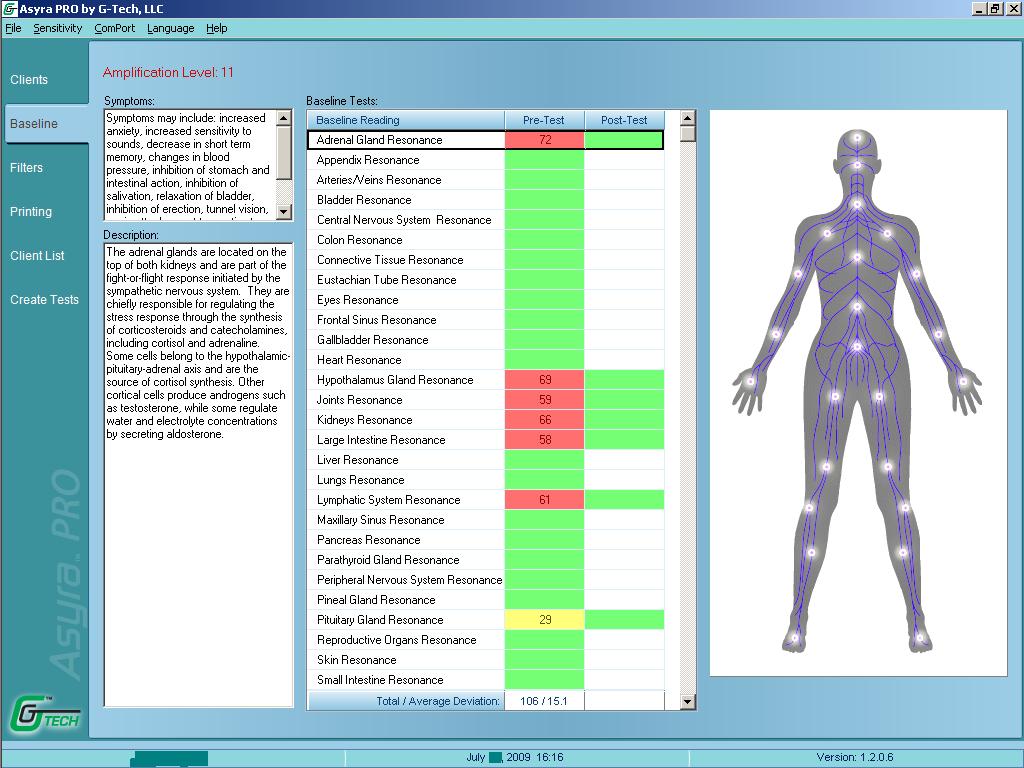1024x768 pixels.
Task: Click the red 72 Adrenal Gland cell
Action: pyautogui.click(x=544, y=140)
